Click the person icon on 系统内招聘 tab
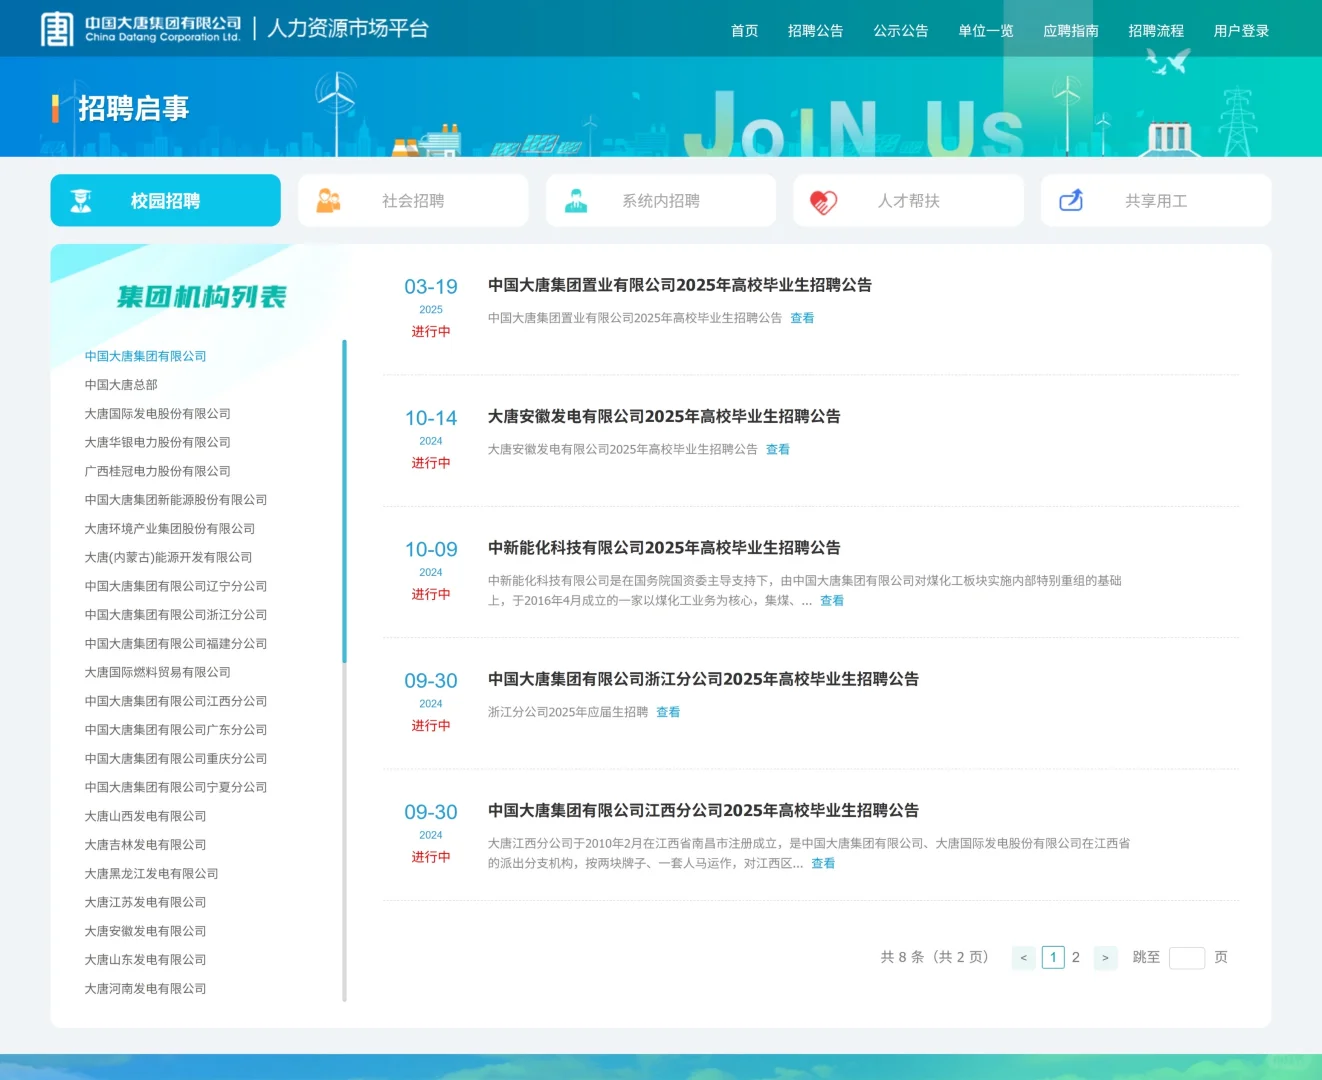 click(x=576, y=201)
